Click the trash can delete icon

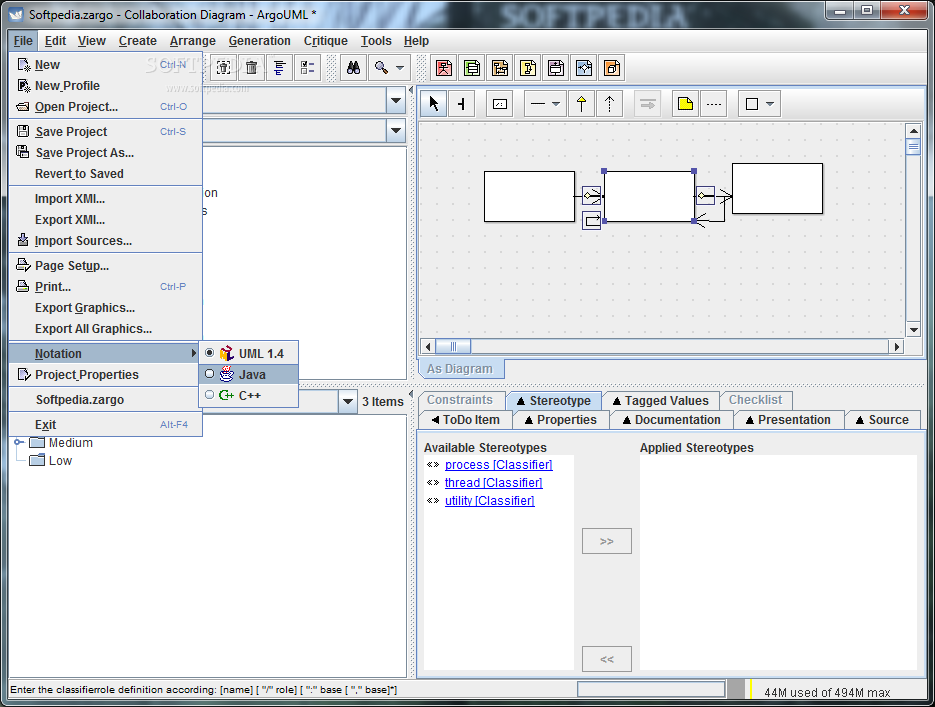pos(251,68)
